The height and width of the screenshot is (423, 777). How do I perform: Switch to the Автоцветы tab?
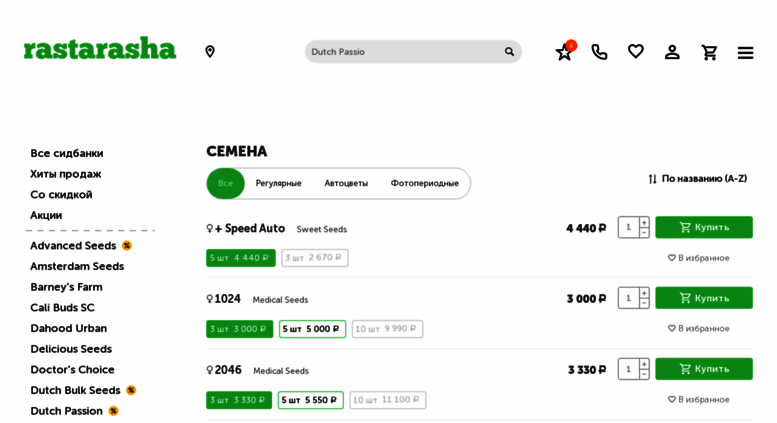(x=346, y=183)
